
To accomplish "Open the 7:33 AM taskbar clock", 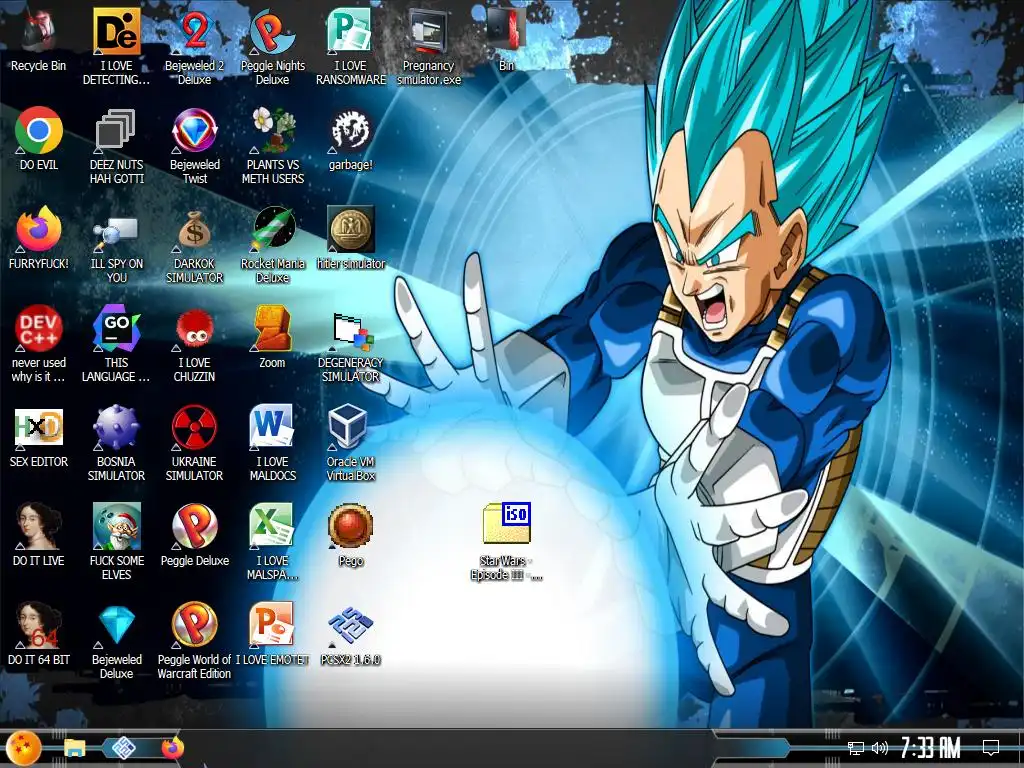I will pos(931,748).
